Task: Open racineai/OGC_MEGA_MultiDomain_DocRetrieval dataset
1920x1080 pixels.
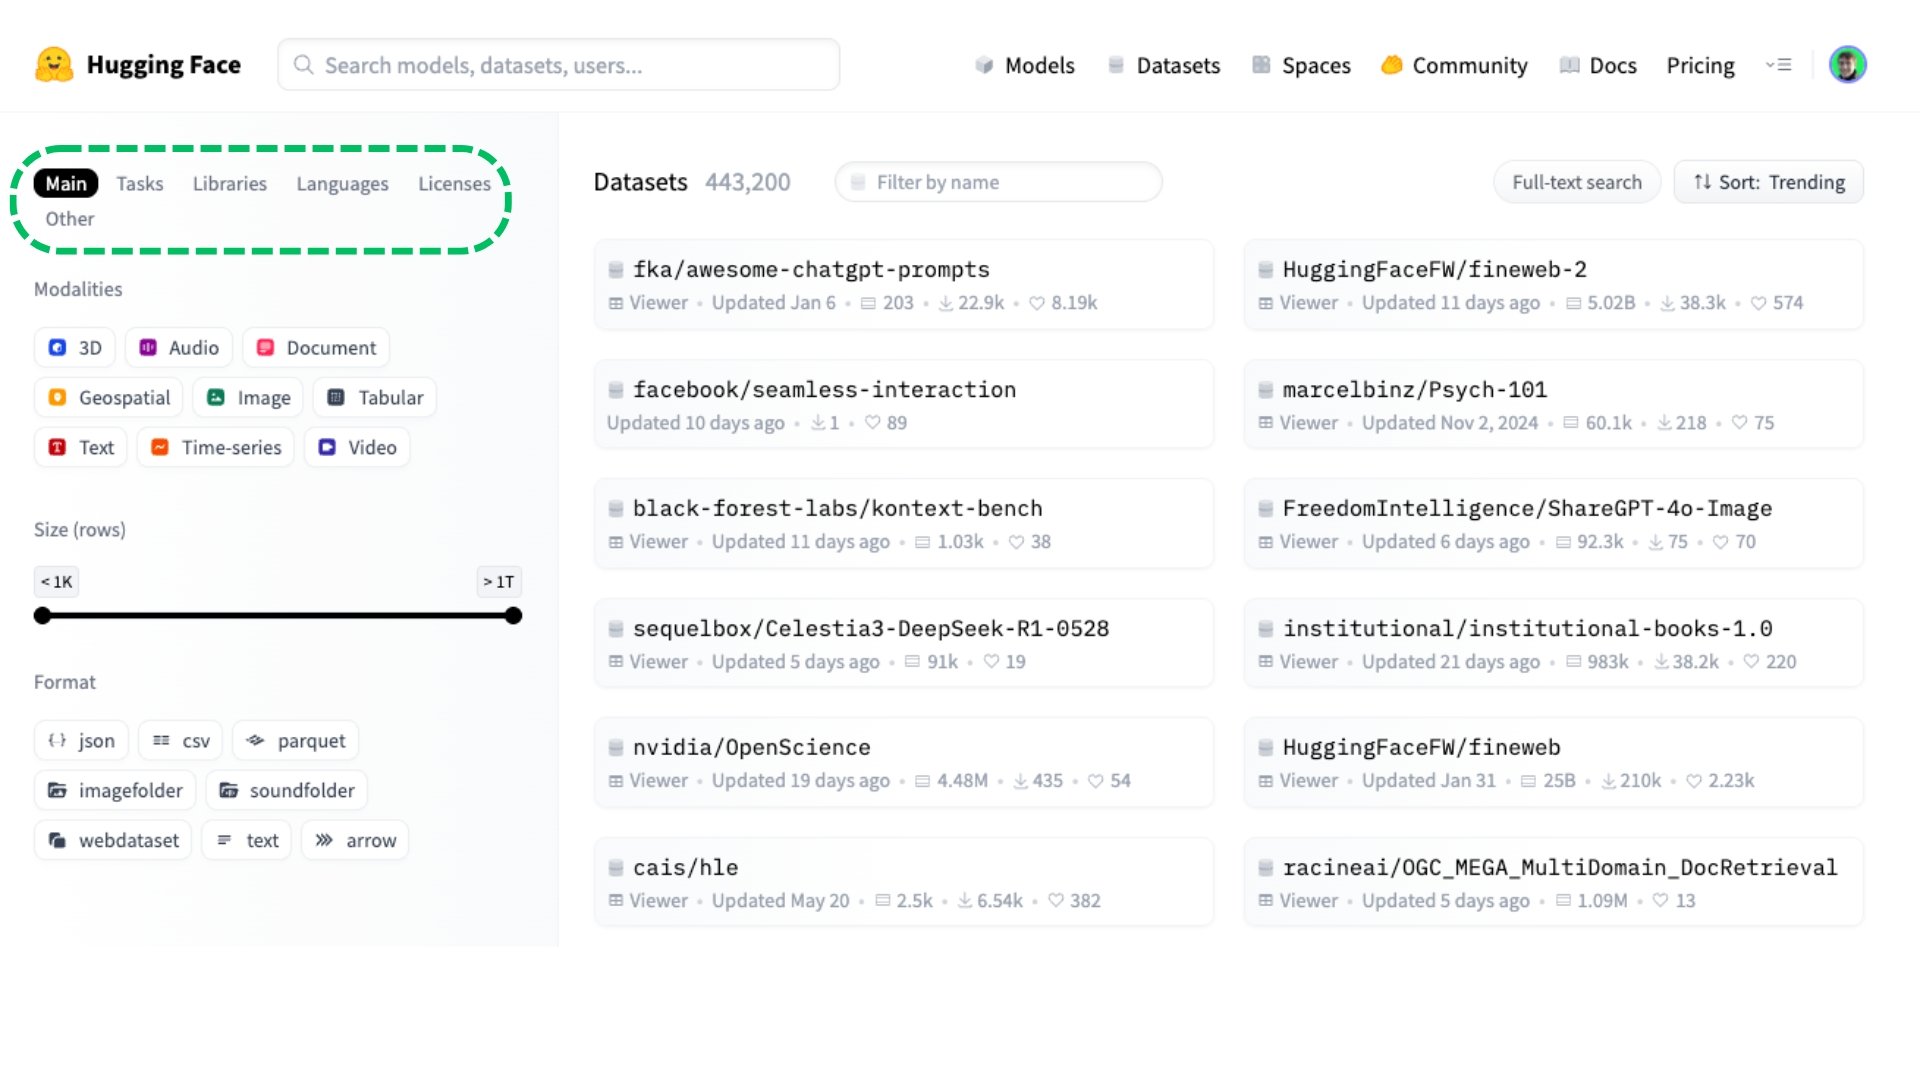Action: (1554, 882)
